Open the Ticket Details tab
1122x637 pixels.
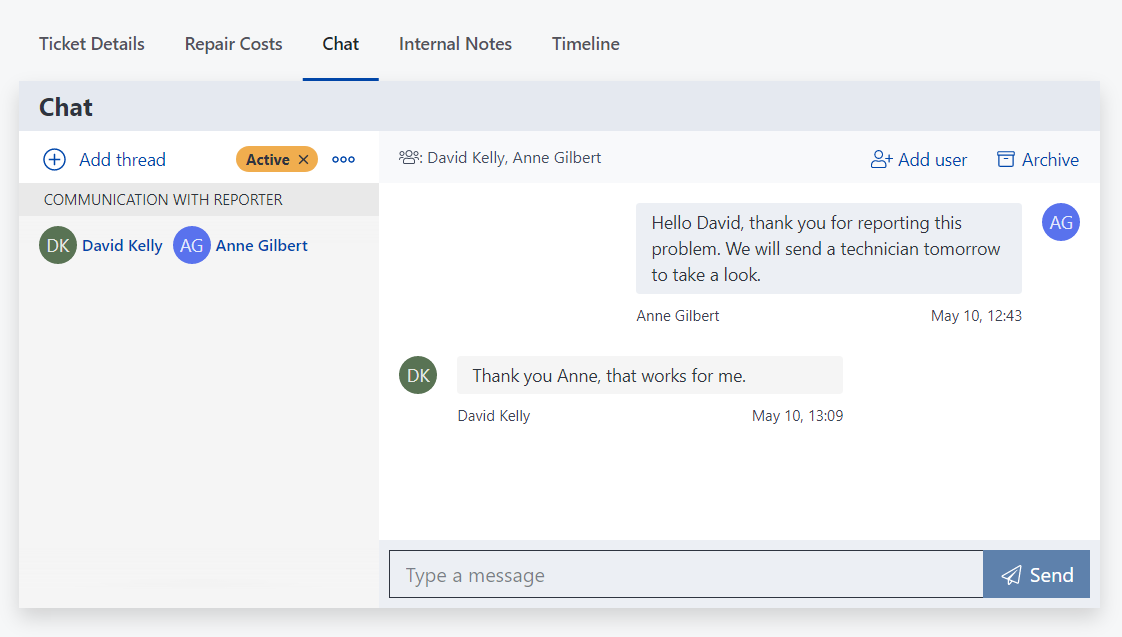[x=92, y=44]
